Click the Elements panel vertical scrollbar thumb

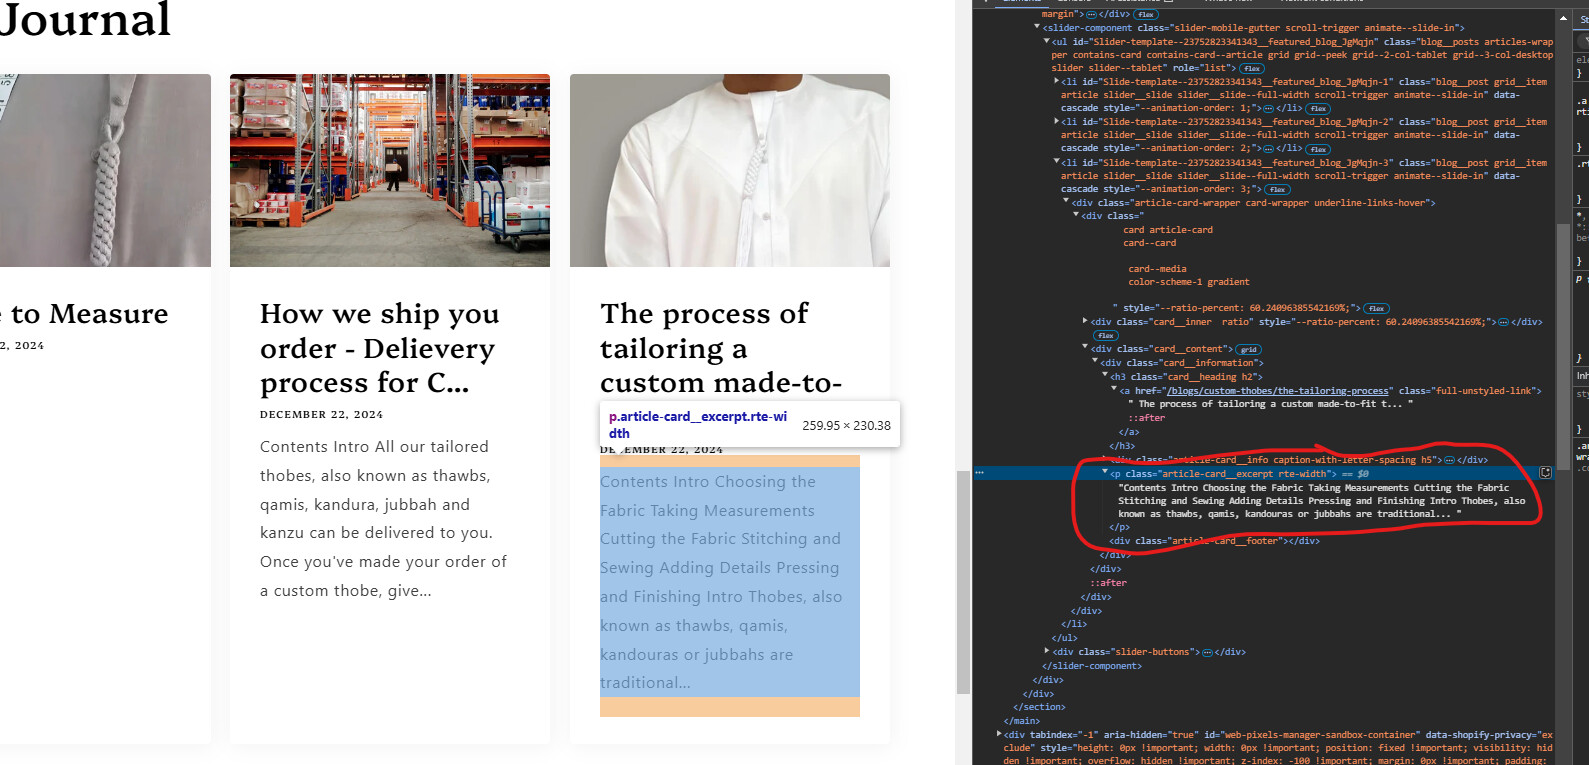click(x=1562, y=345)
